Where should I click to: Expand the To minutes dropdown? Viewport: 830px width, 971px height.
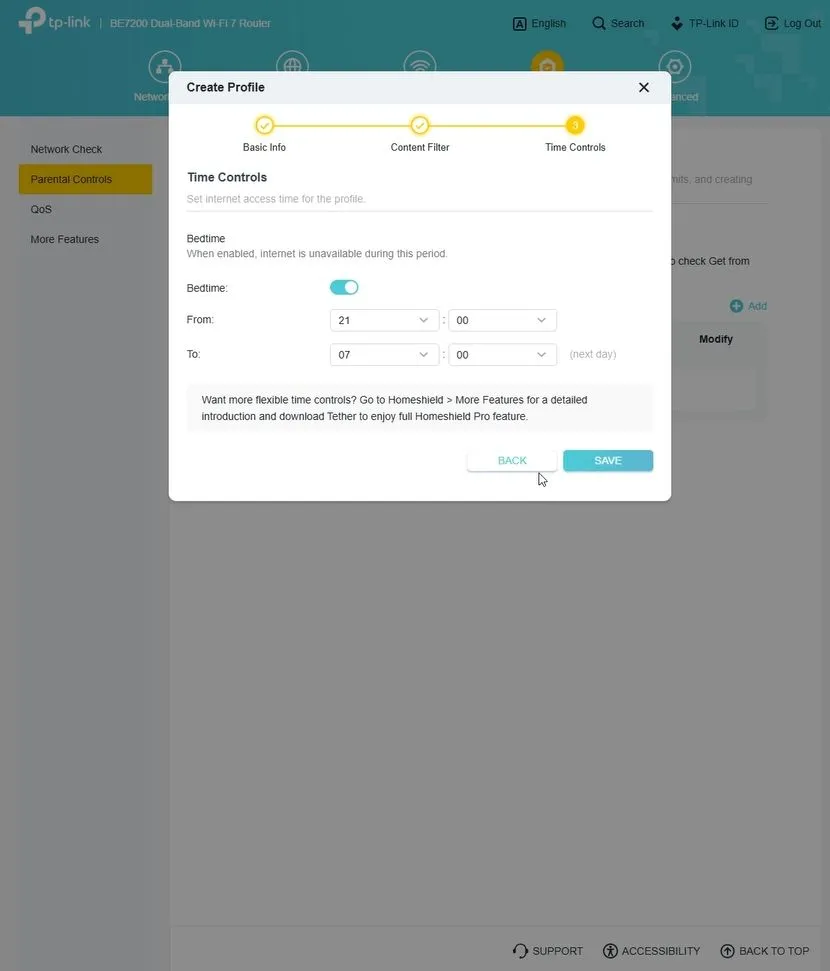coord(502,354)
